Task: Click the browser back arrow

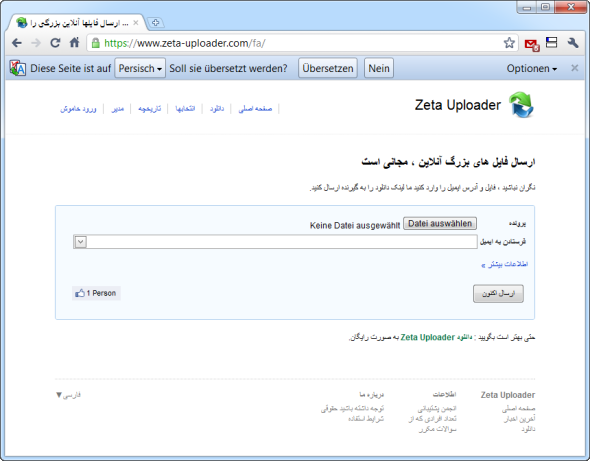Action: (x=17, y=43)
